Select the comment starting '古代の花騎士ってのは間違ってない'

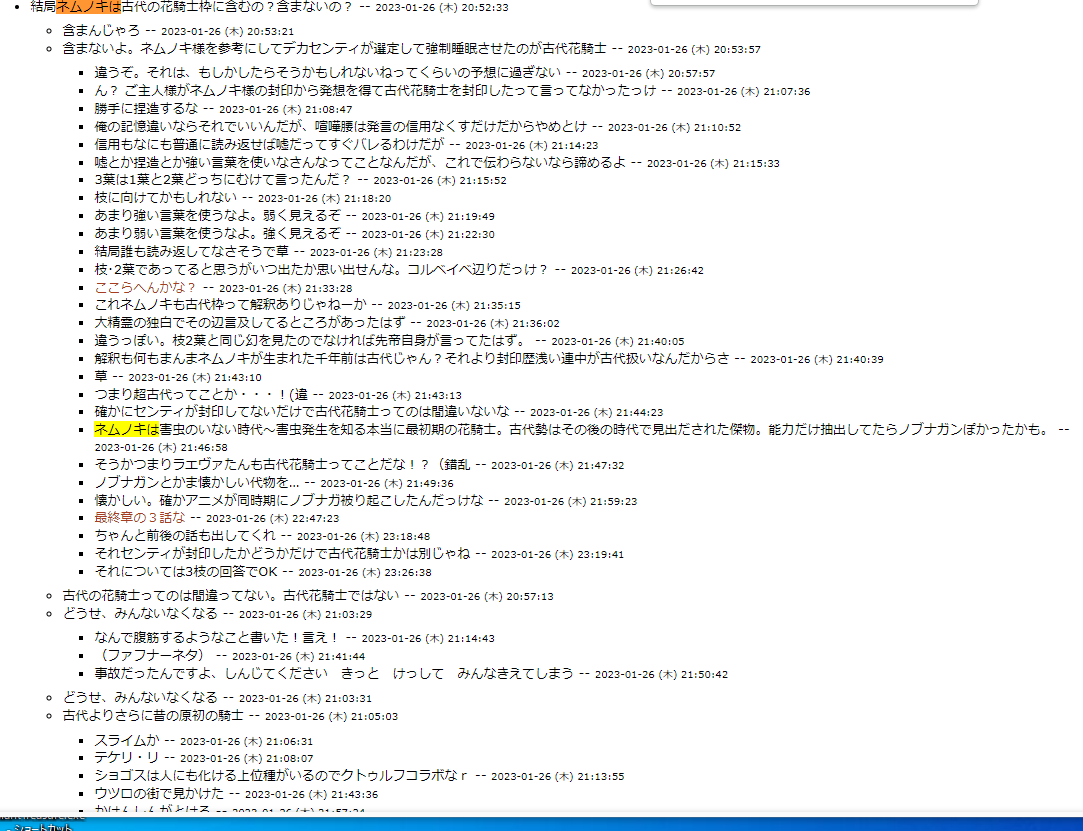click(x=231, y=595)
